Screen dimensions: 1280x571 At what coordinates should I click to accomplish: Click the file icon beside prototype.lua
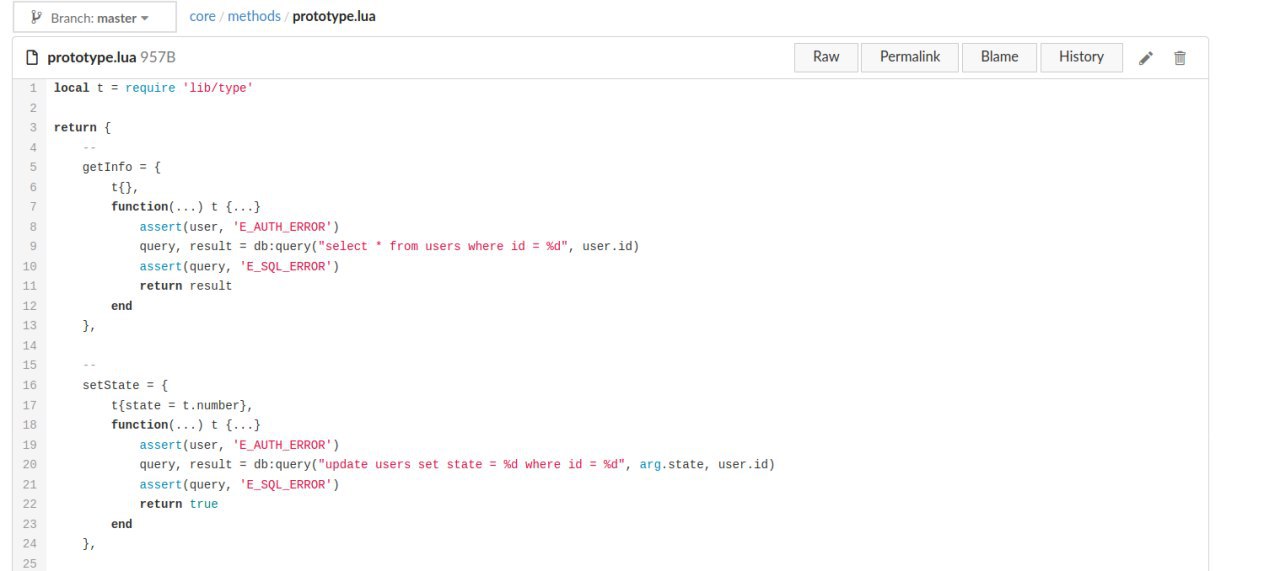(31, 58)
